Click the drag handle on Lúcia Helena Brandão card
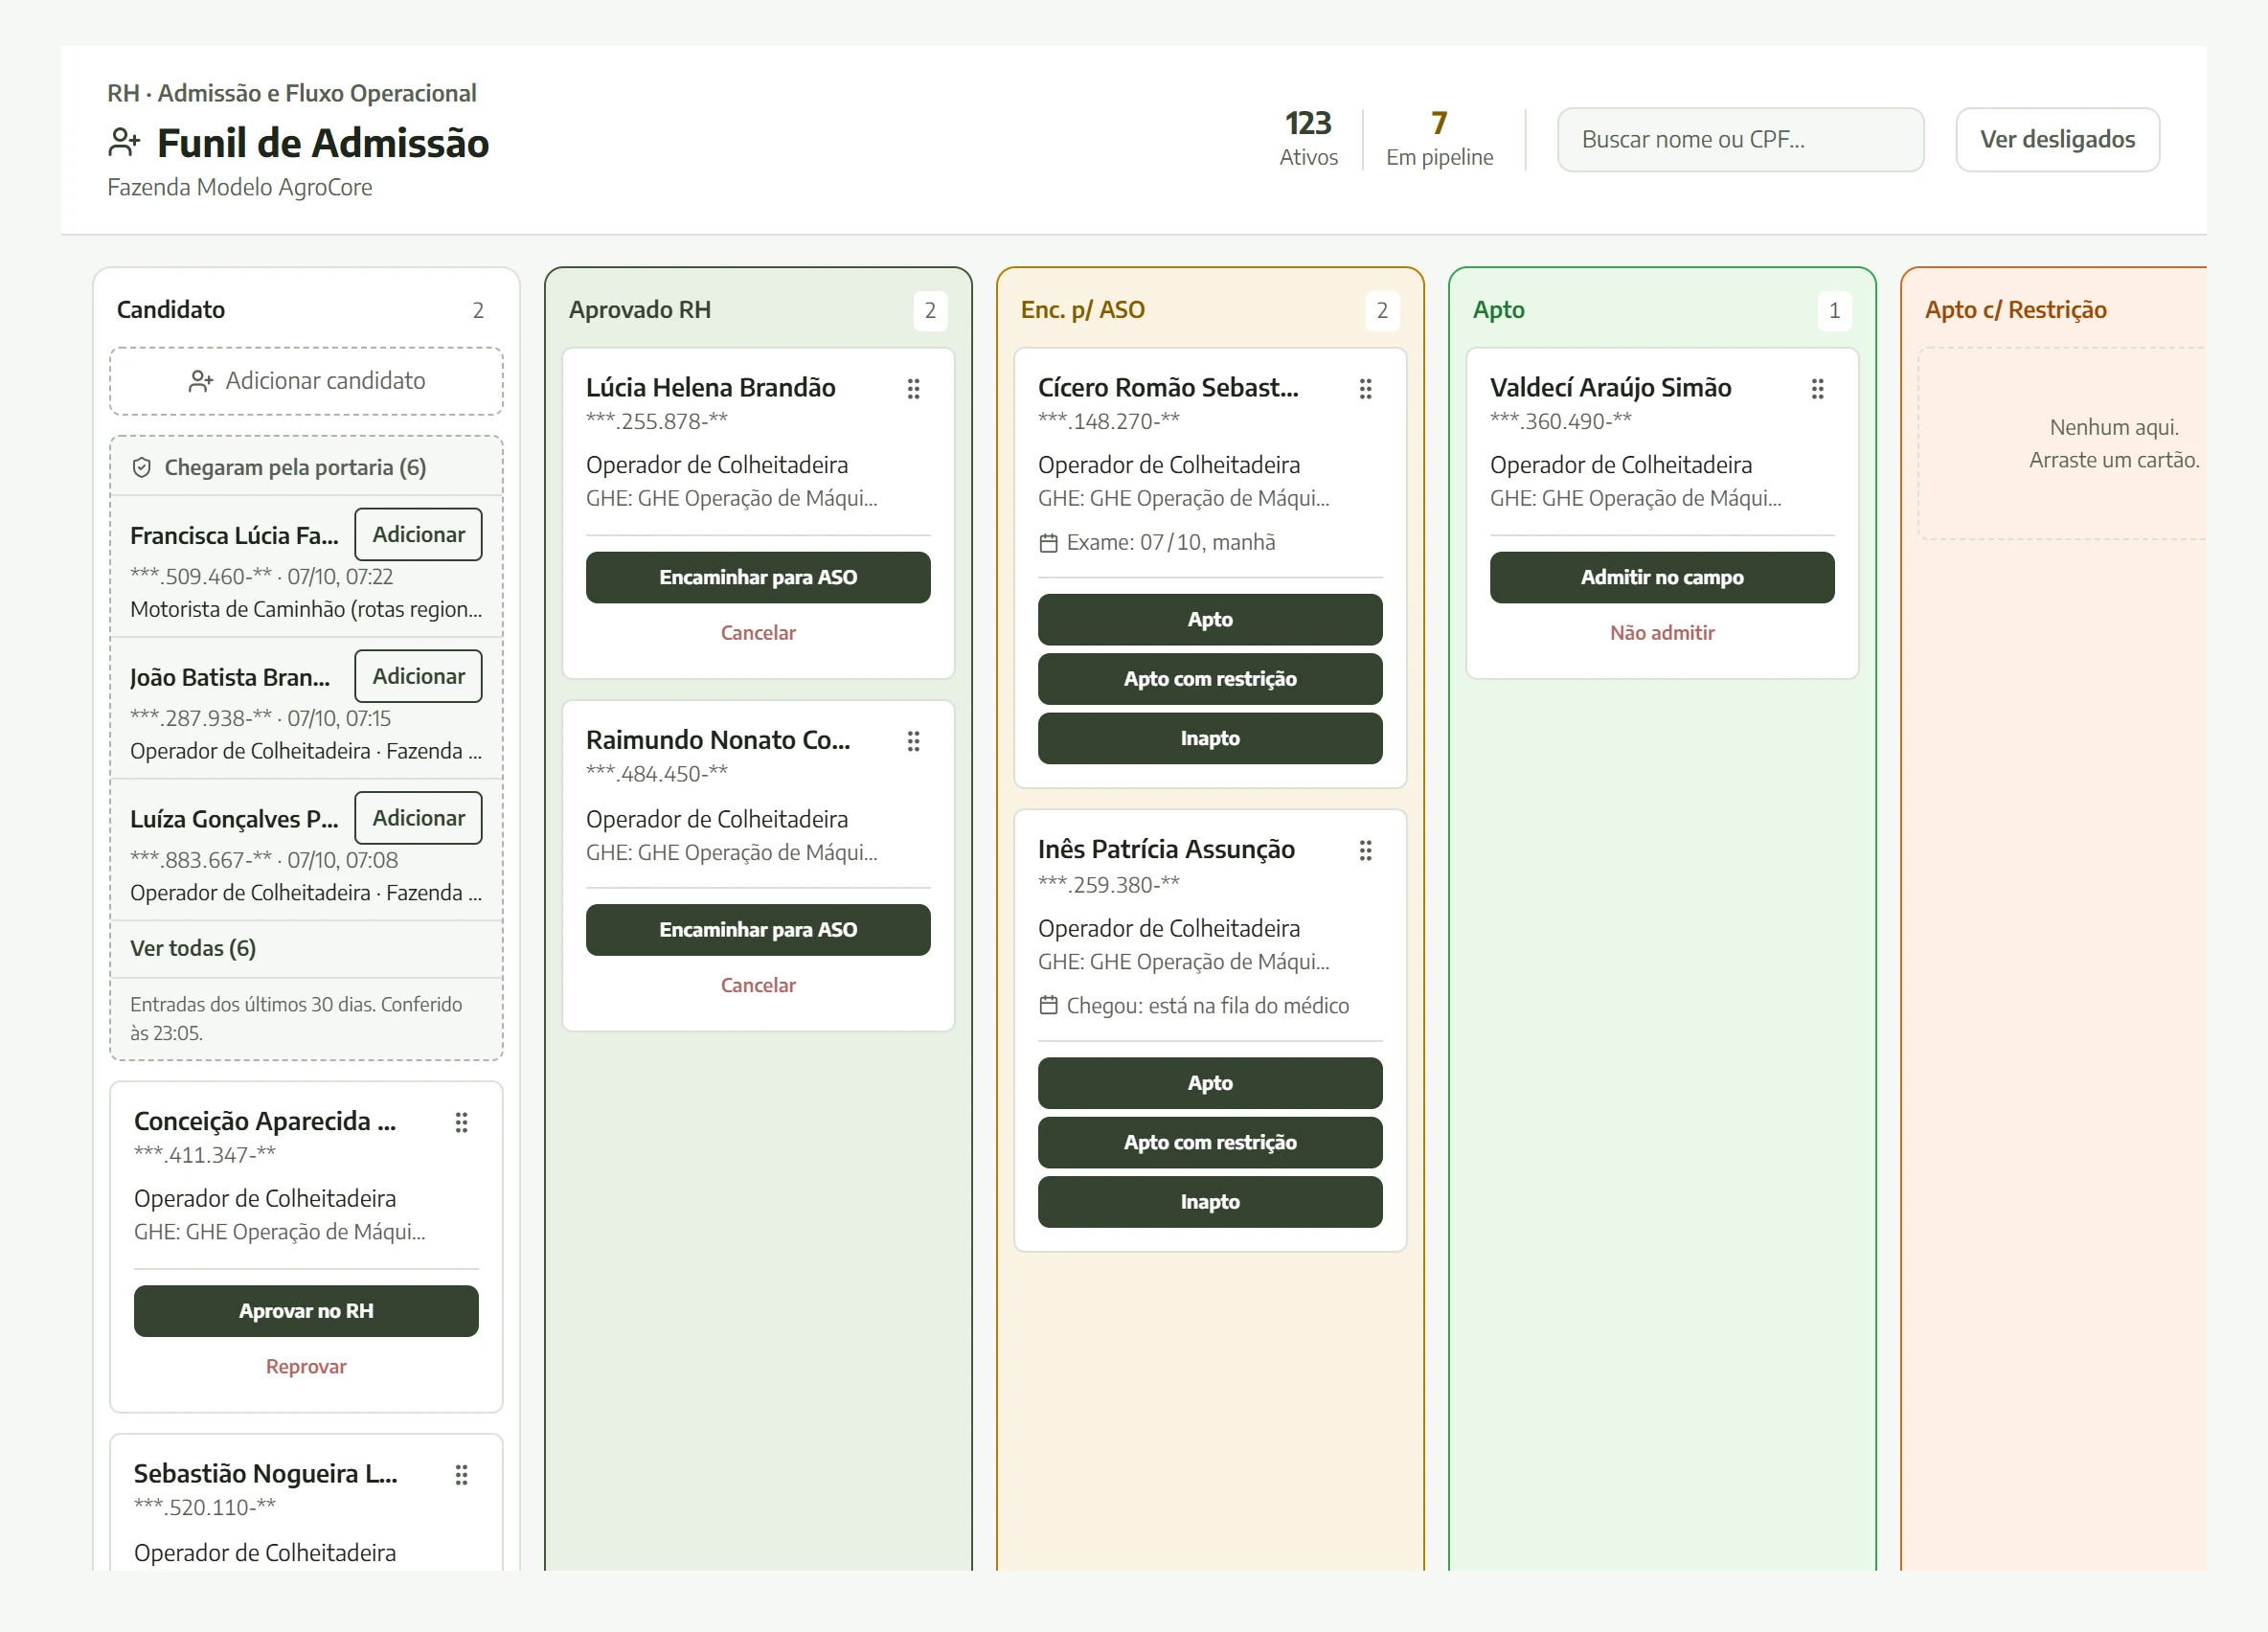 (x=913, y=388)
